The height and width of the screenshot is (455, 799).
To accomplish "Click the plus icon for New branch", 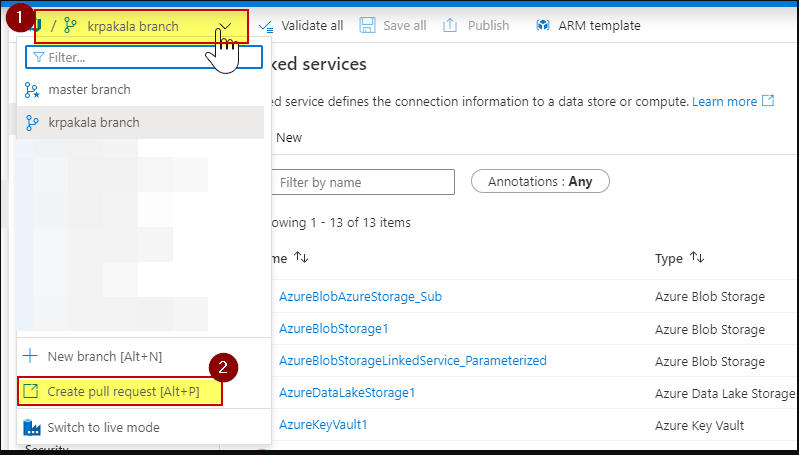I will 31,356.
